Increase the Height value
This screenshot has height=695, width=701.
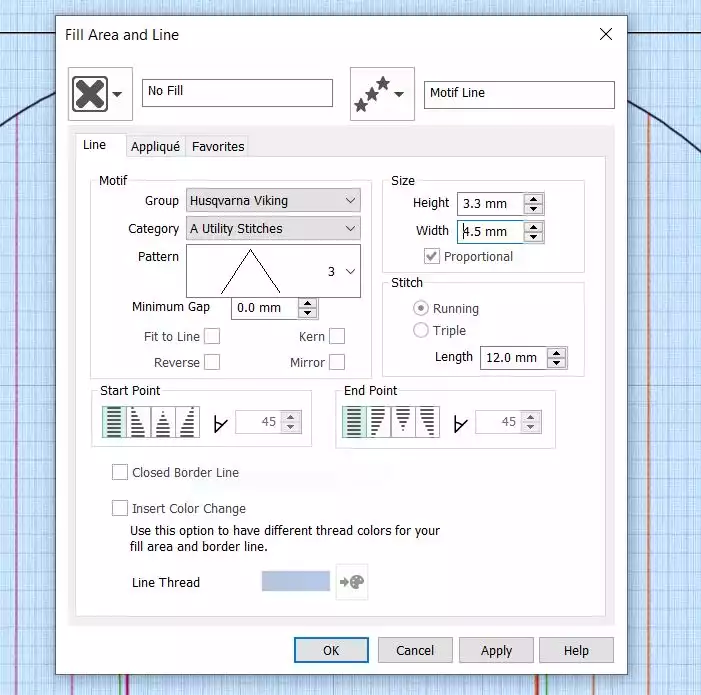[533, 199]
